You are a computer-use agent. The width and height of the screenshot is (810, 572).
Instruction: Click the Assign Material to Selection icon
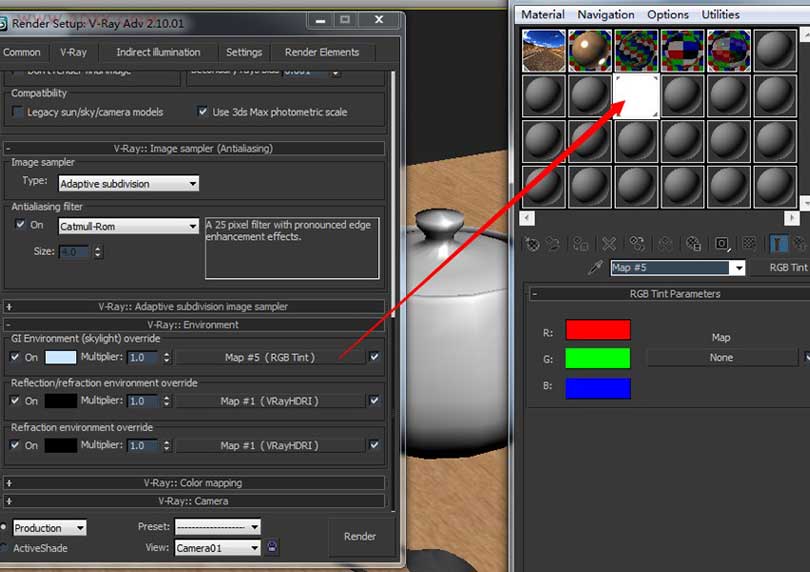(580, 243)
